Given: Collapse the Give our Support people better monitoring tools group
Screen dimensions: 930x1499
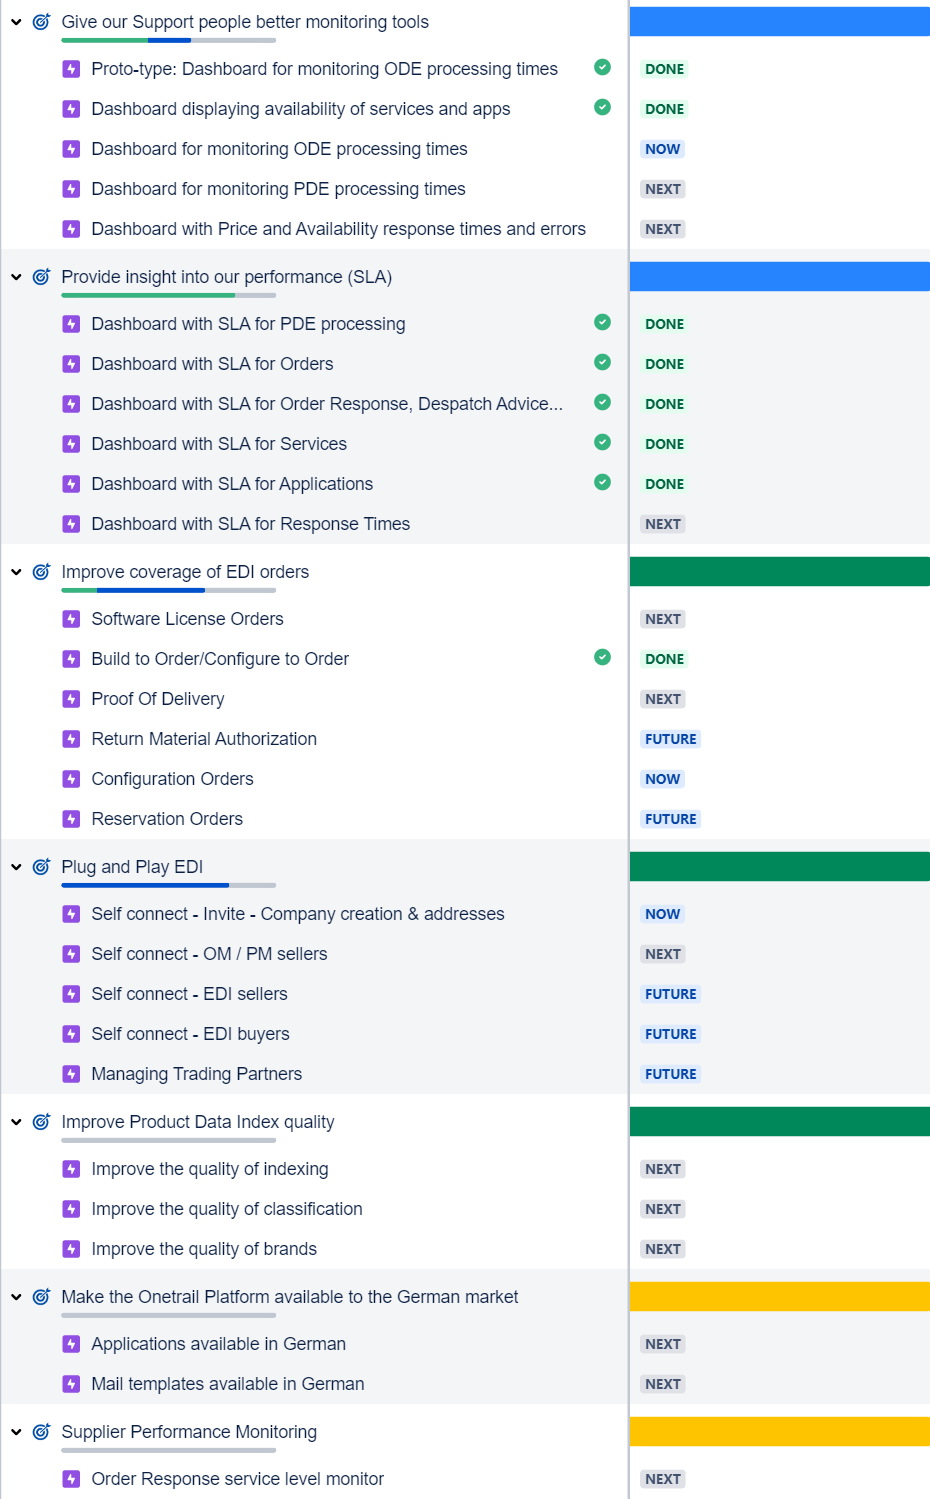Looking at the screenshot, I should (16, 22).
